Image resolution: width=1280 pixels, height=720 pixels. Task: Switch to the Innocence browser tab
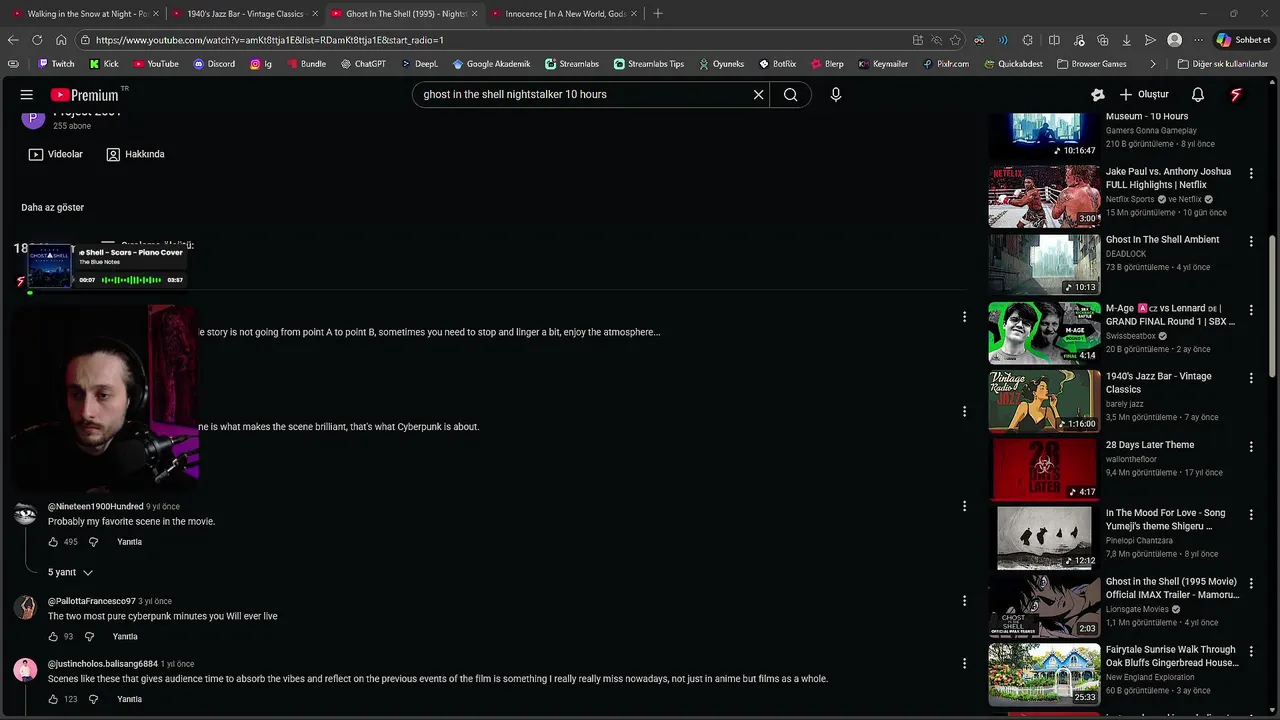[564, 14]
